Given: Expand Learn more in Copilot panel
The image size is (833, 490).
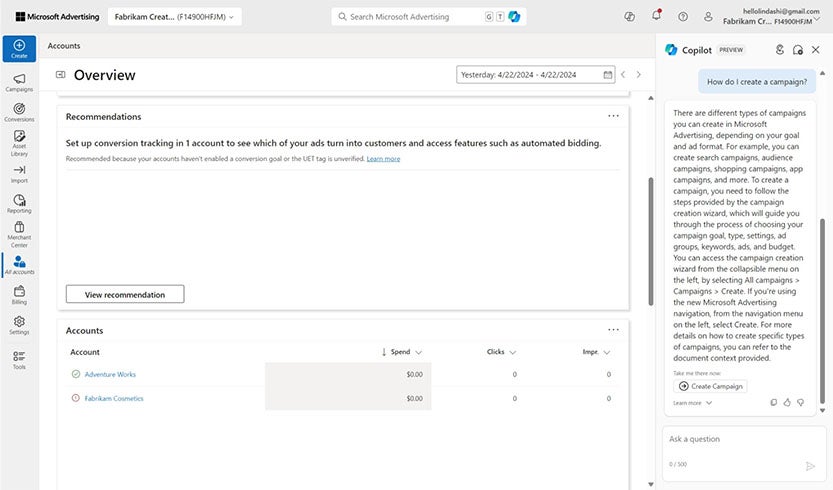Looking at the screenshot, I should click(x=692, y=403).
